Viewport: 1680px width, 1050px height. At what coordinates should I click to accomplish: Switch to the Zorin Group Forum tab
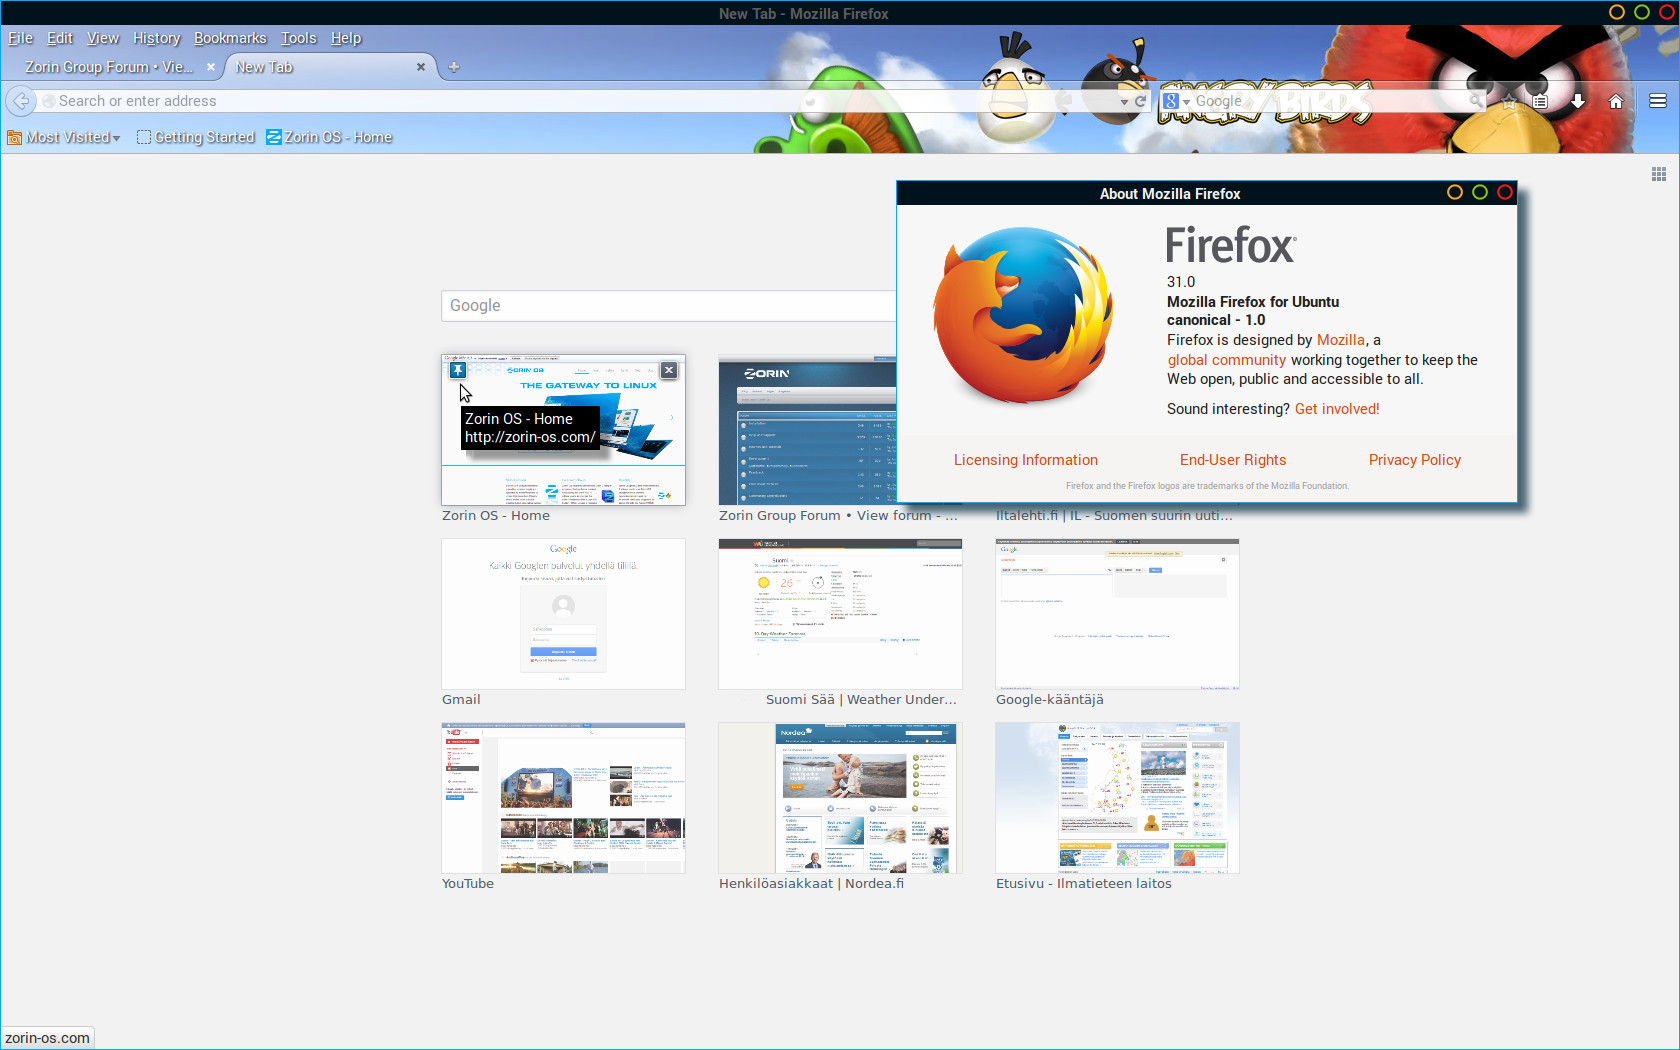click(109, 67)
